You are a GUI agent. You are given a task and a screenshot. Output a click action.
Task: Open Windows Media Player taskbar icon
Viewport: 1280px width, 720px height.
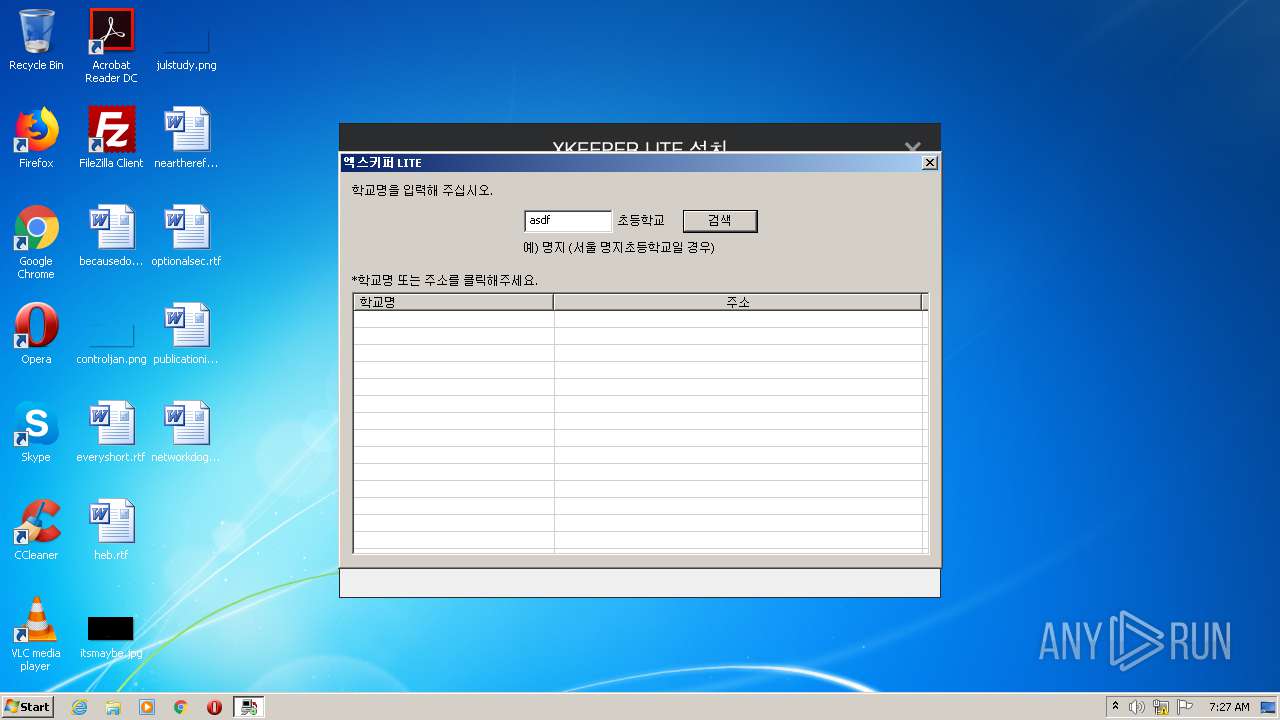coord(147,707)
